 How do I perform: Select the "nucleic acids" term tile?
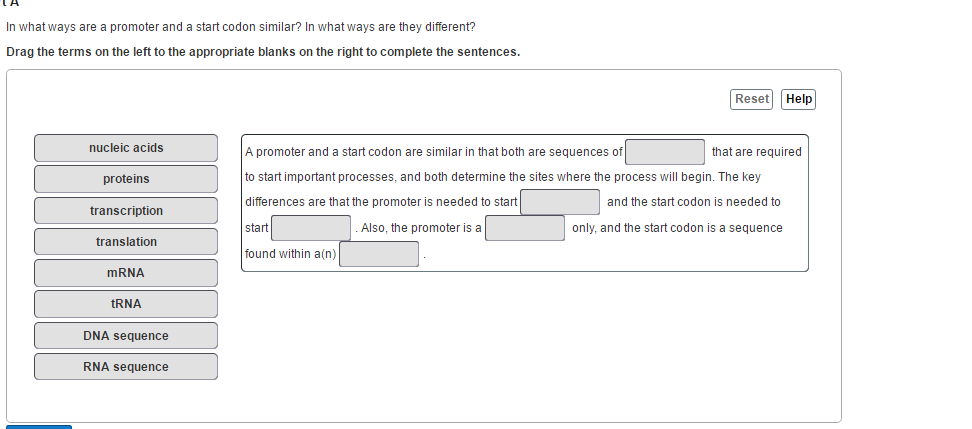126,148
